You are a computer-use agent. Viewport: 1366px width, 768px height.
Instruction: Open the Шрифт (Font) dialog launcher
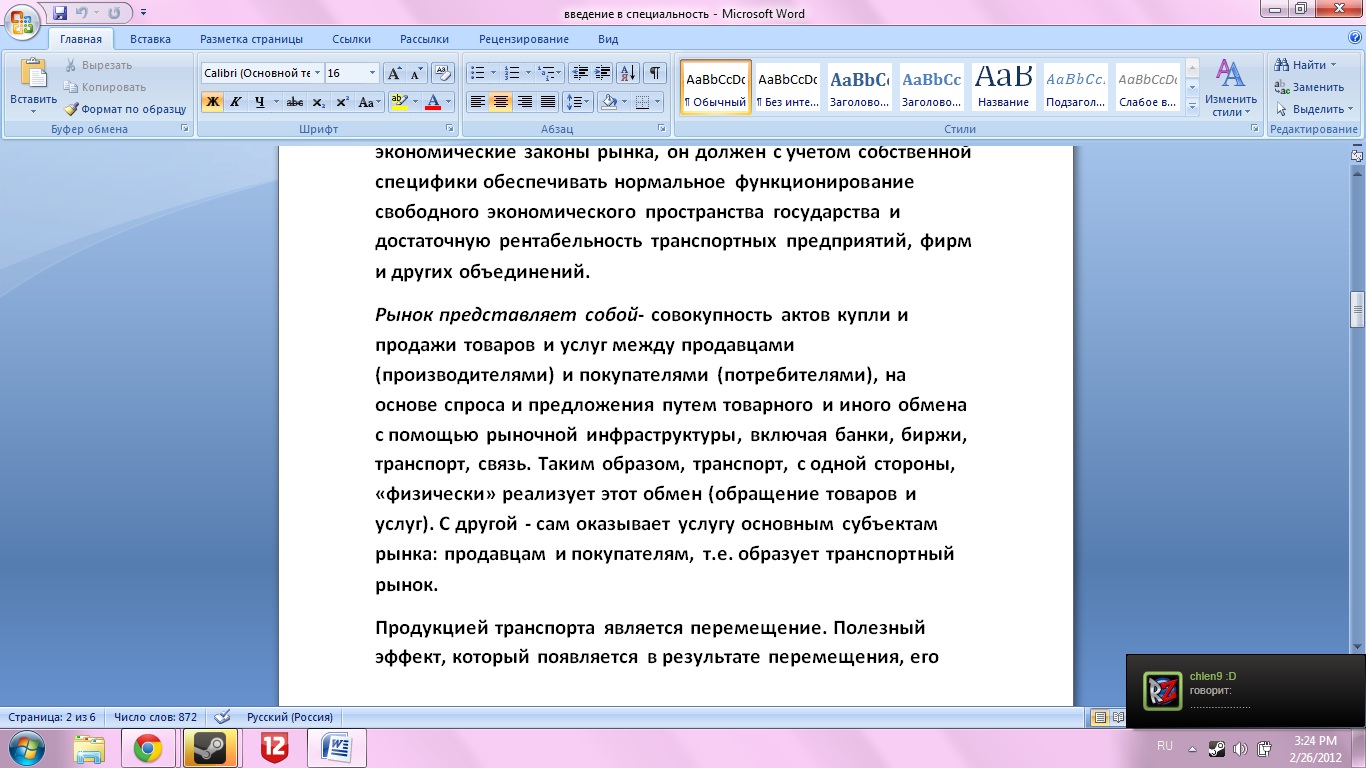pyautogui.click(x=450, y=129)
